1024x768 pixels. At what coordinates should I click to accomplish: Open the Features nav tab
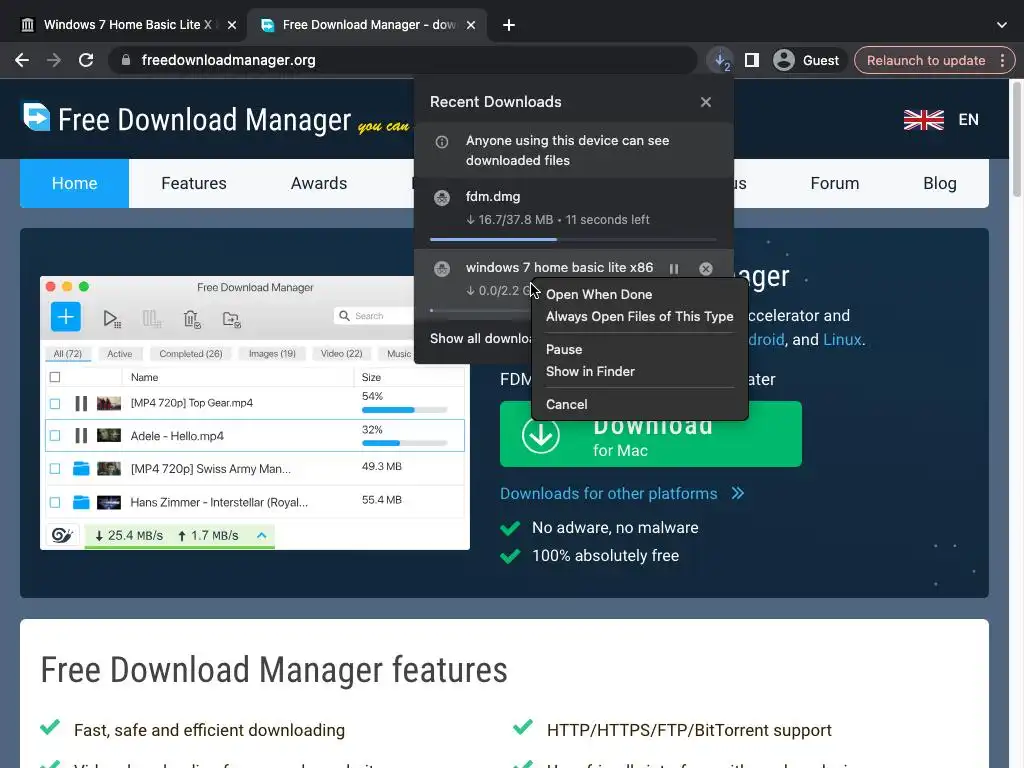point(194,184)
